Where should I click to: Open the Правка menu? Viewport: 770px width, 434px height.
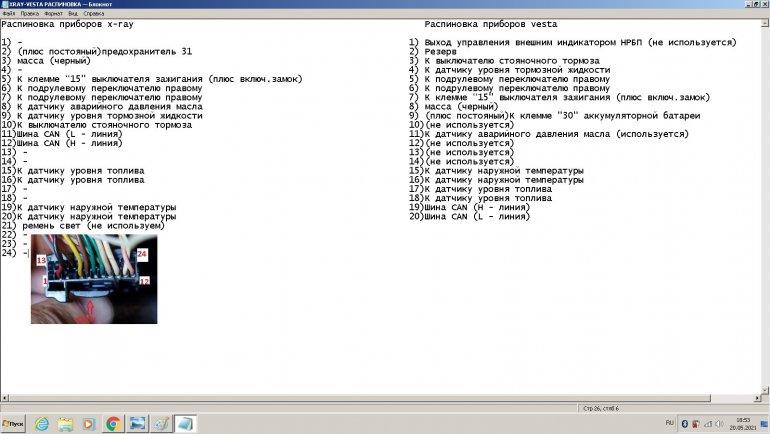point(31,14)
